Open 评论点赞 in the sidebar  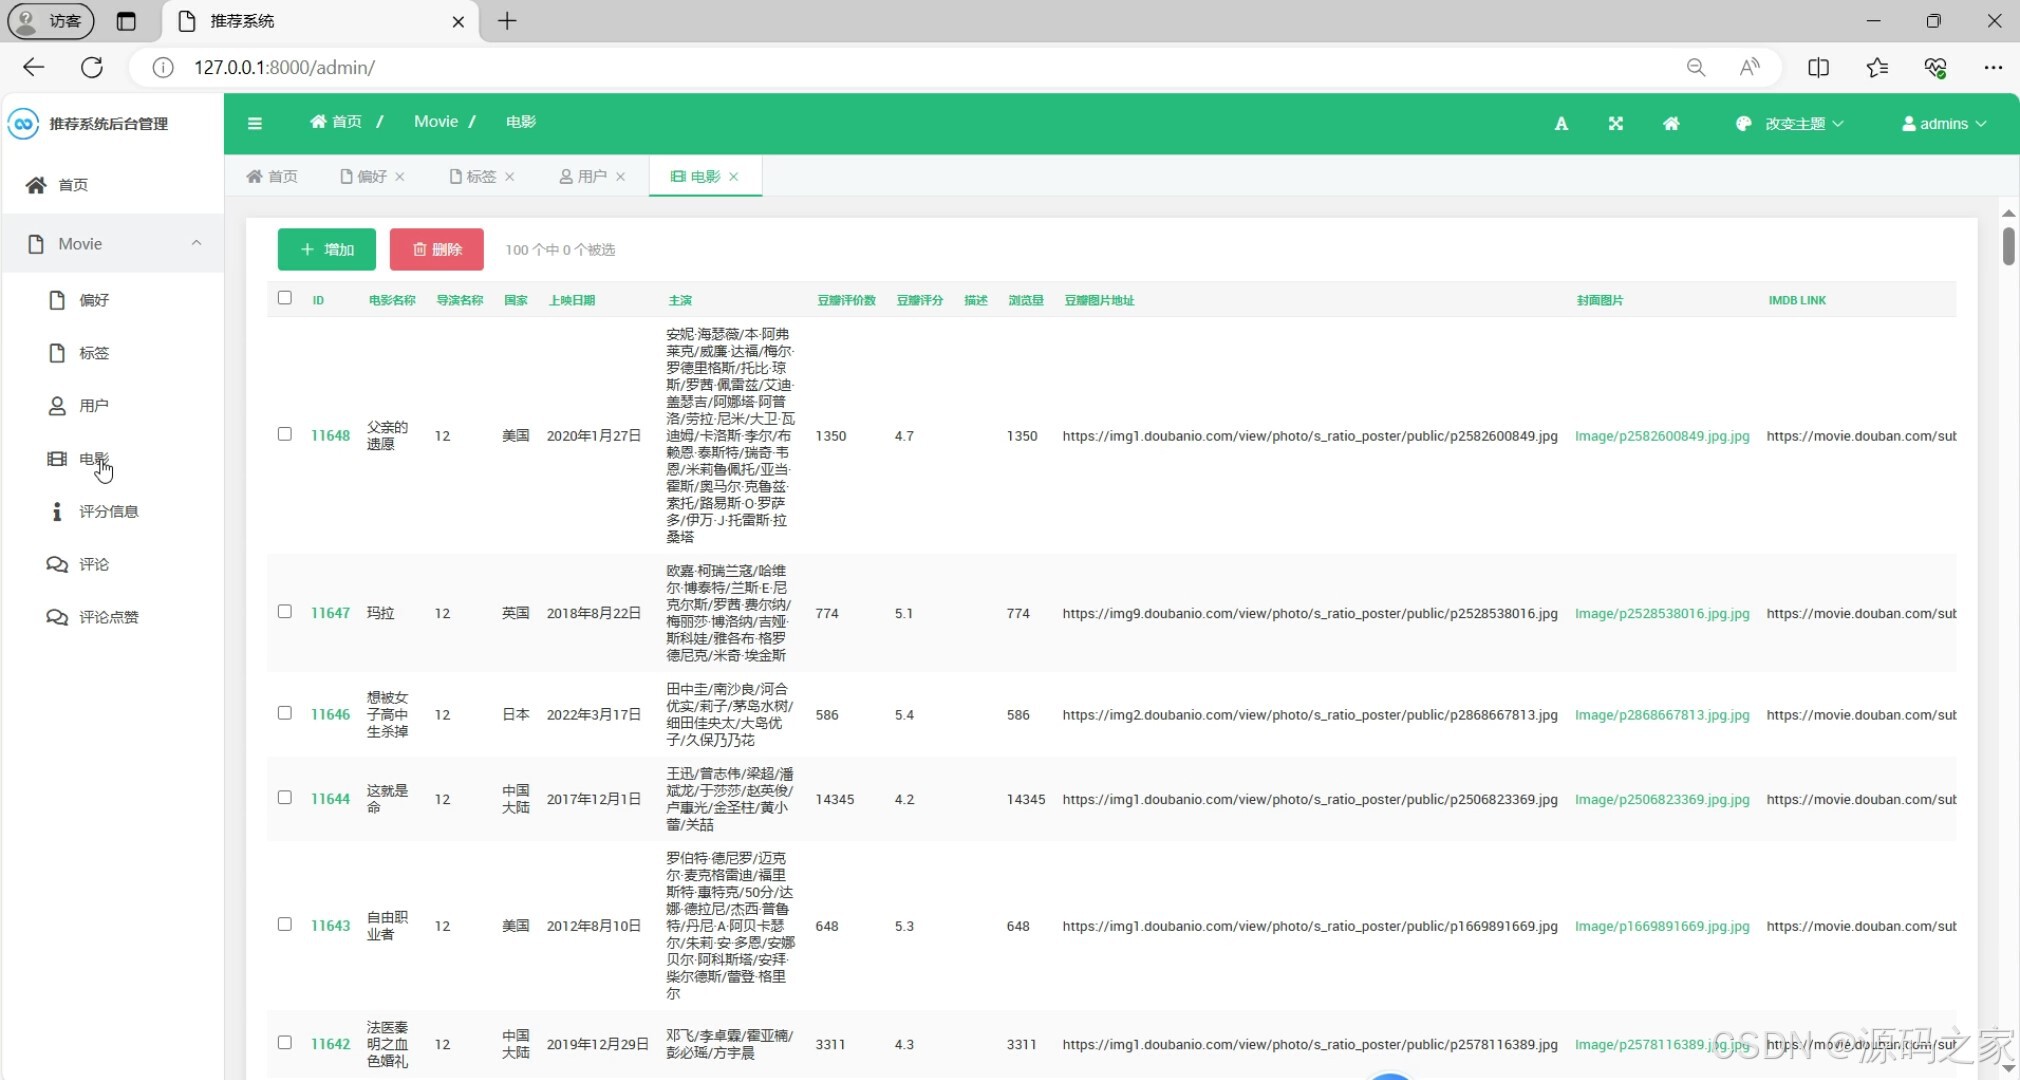tap(108, 617)
